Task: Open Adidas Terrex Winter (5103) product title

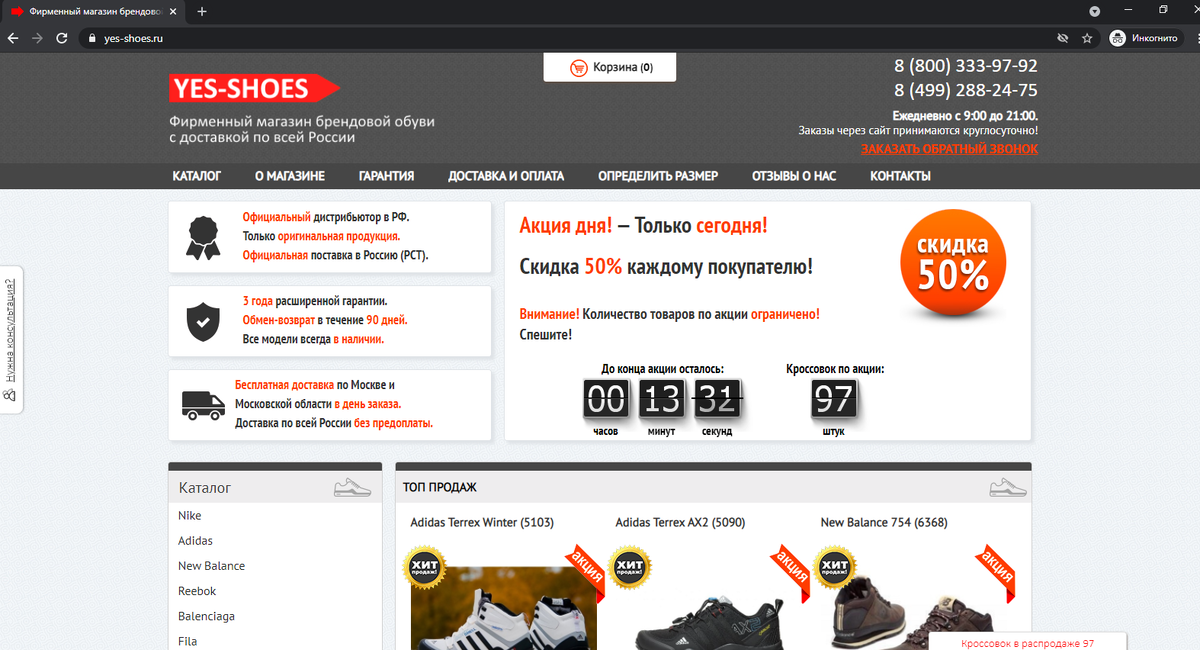Action: tap(482, 523)
